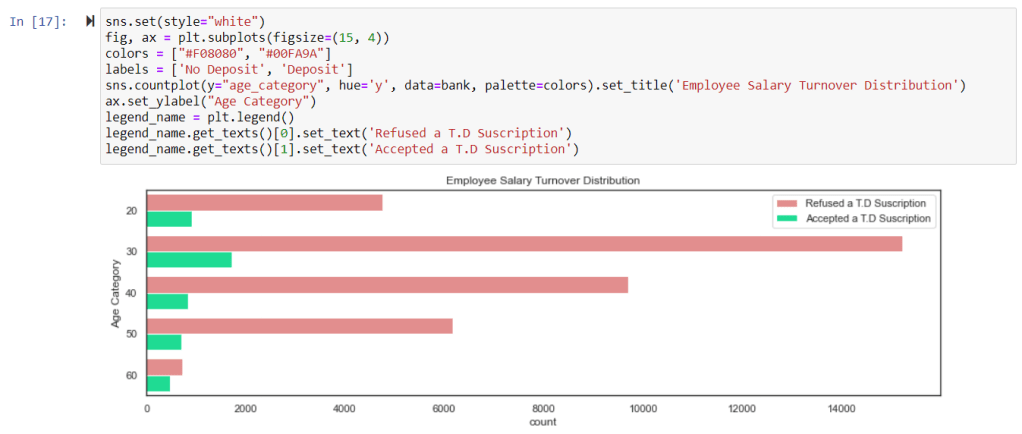Click the chart title 'Employee Salary Turnover Distribution'

click(543, 180)
